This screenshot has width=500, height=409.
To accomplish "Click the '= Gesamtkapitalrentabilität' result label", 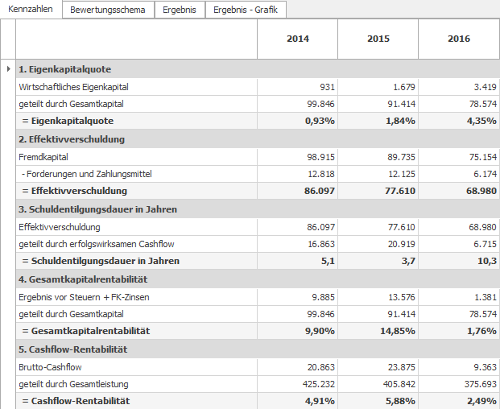I will tap(86, 331).
